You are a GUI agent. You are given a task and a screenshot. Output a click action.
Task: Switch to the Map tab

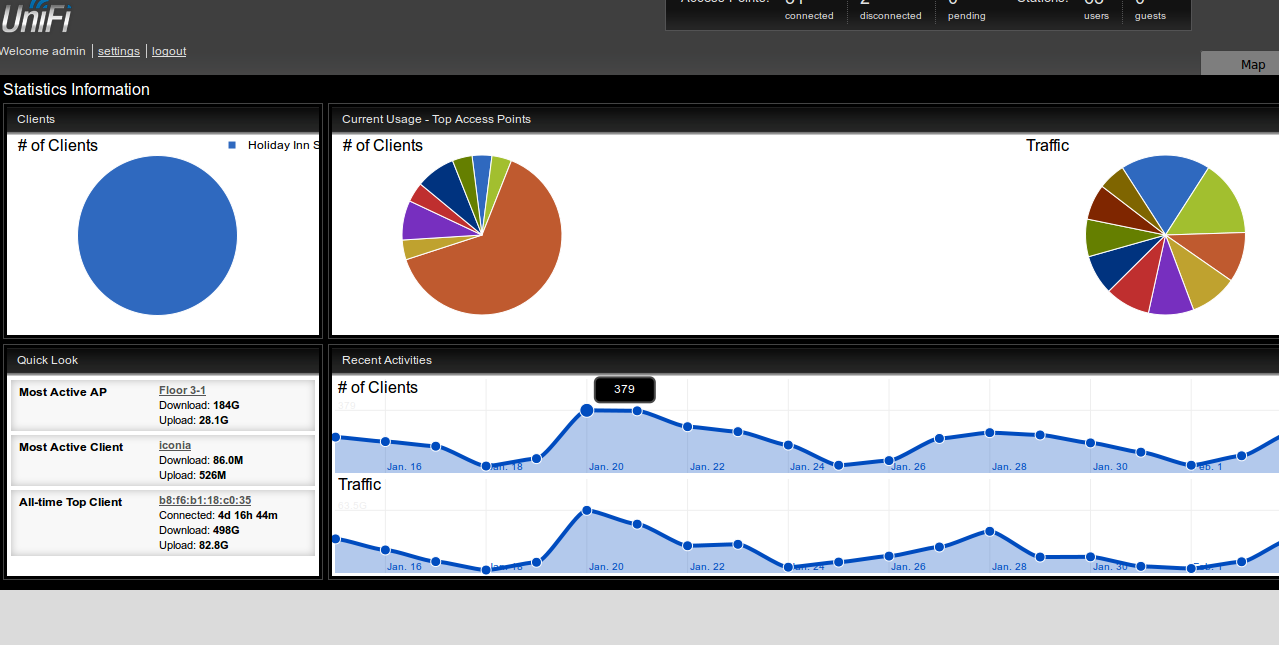pos(1252,64)
